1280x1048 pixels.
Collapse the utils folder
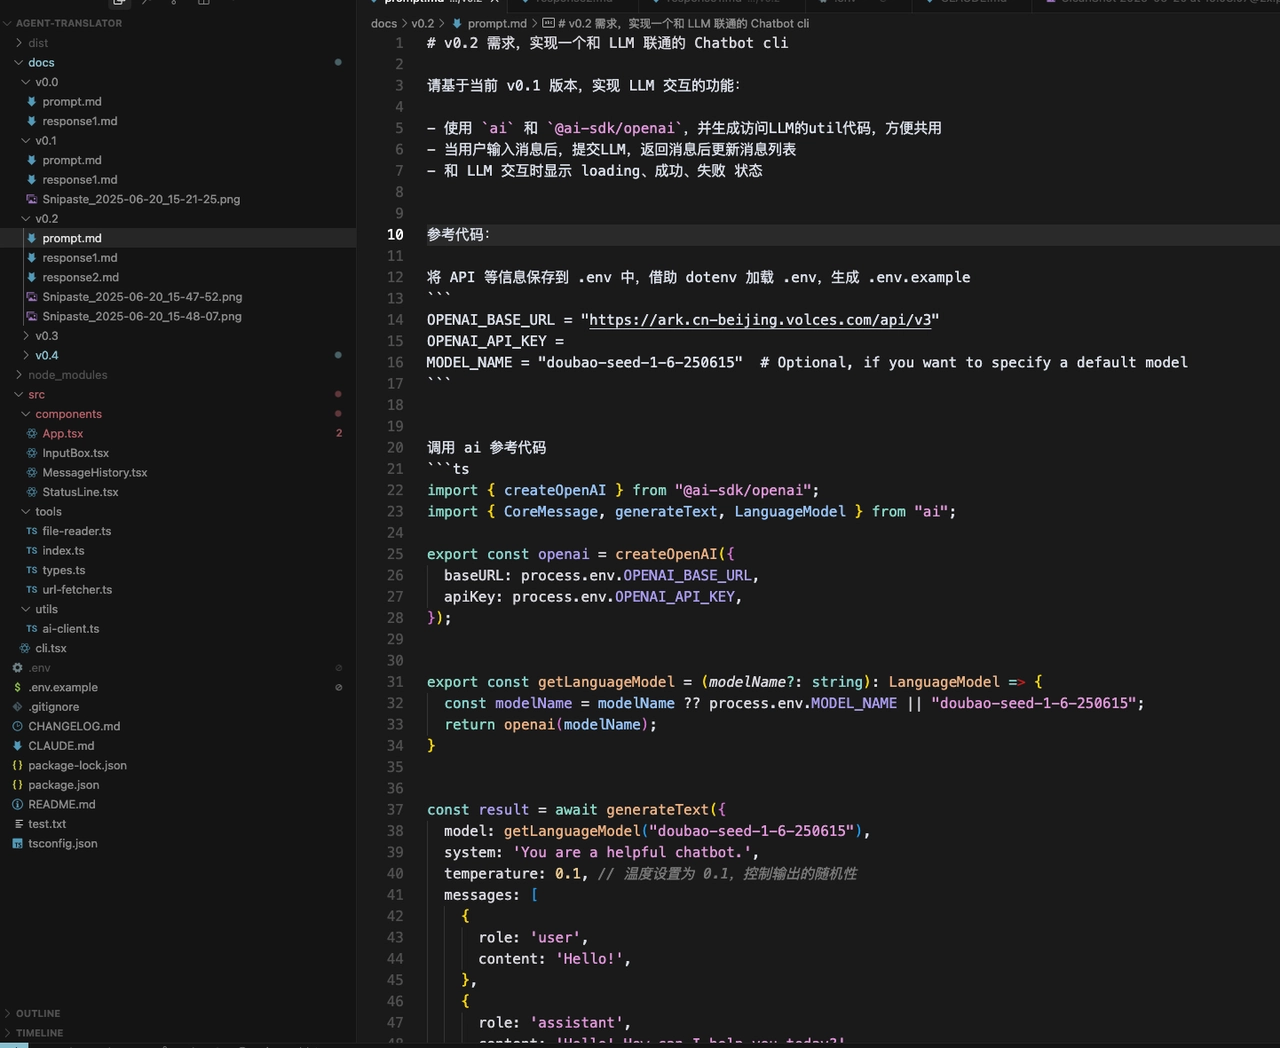25,609
